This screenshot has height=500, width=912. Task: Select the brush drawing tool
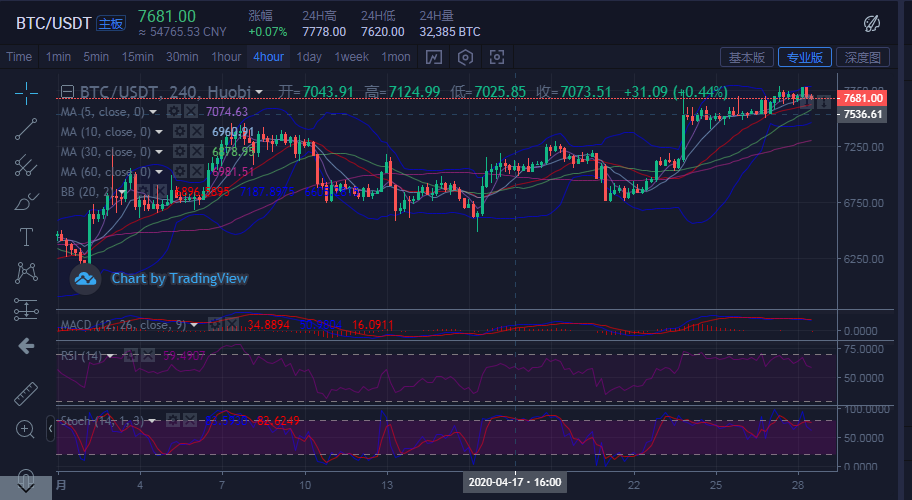tap(26, 201)
